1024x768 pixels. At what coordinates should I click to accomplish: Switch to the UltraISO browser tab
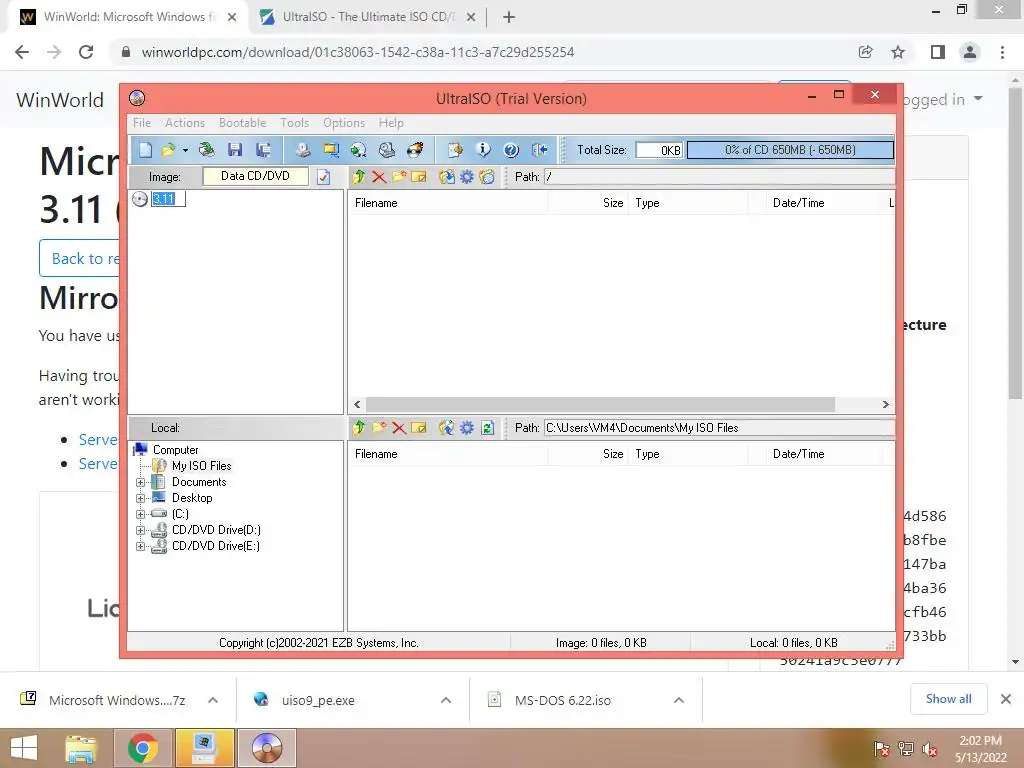tap(368, 17)
